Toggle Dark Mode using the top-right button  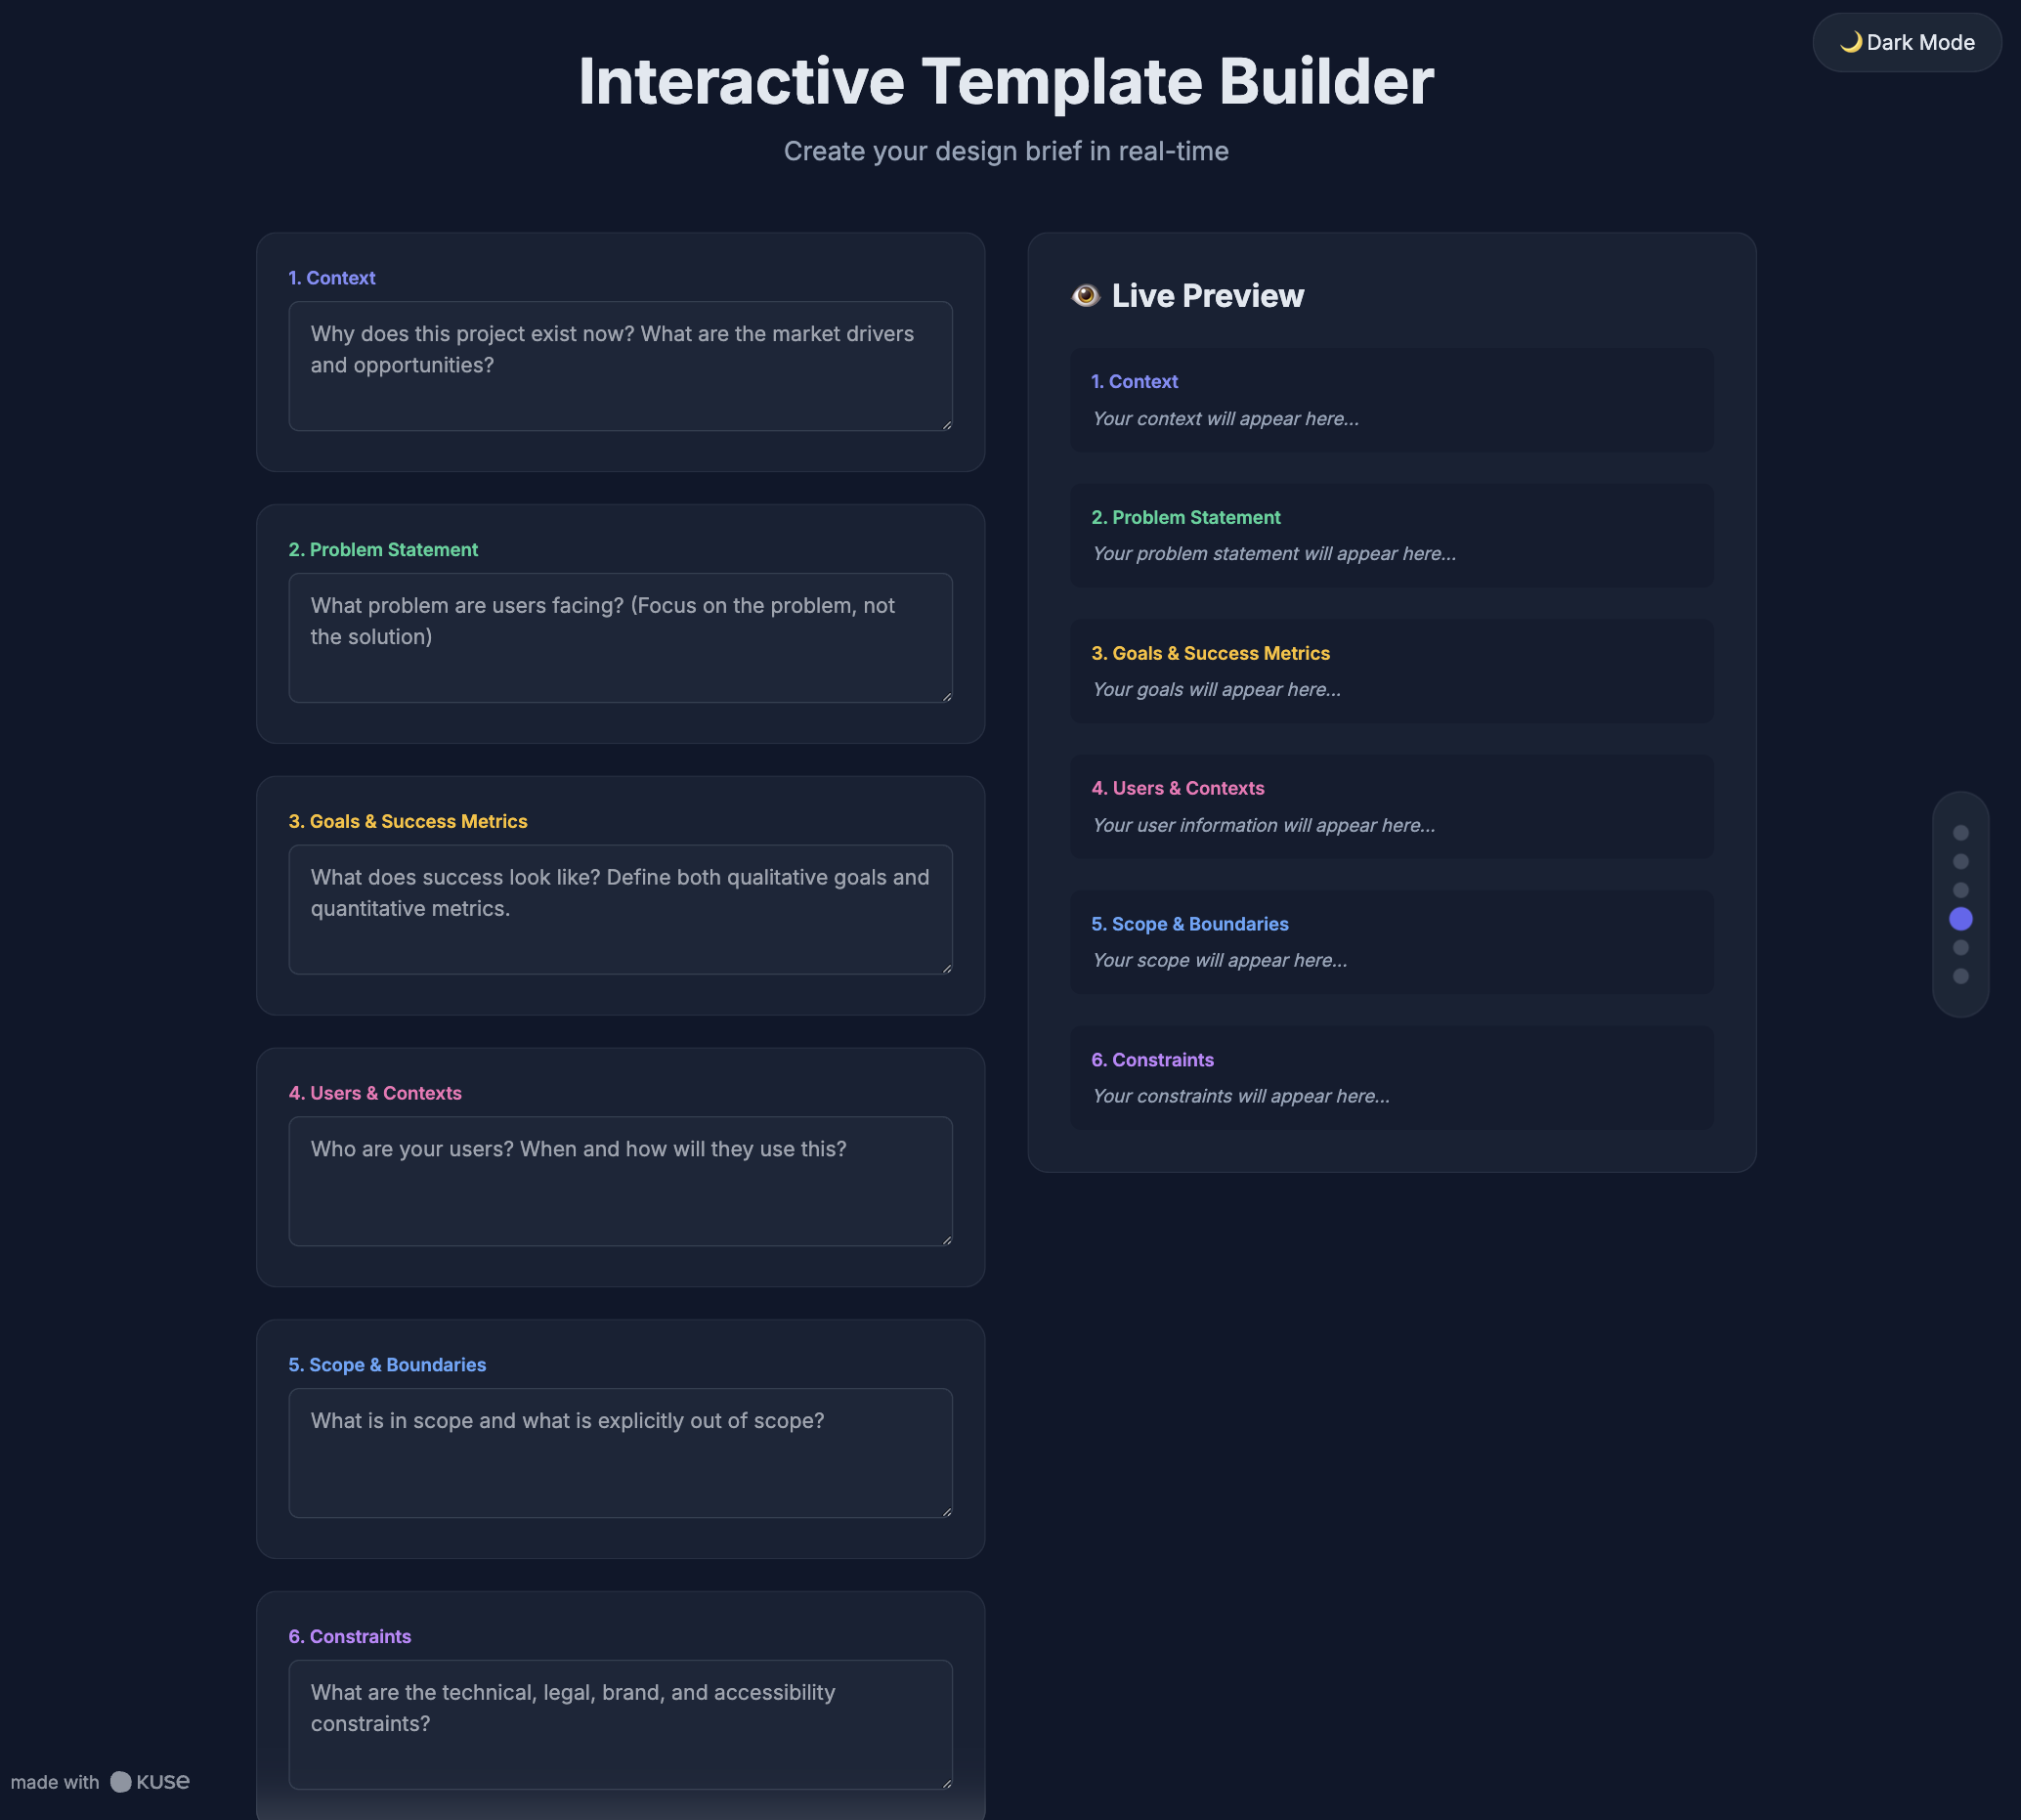[x=1906, y=42]
